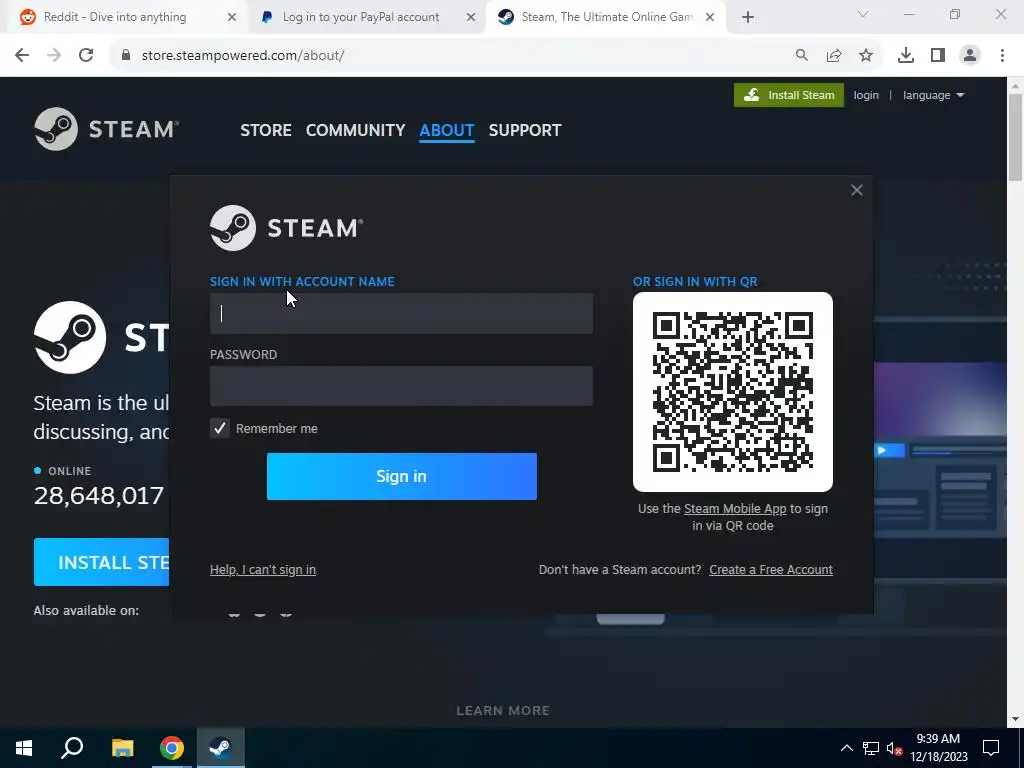Reload the current page

pyautogui.click(x=86, y=56)
